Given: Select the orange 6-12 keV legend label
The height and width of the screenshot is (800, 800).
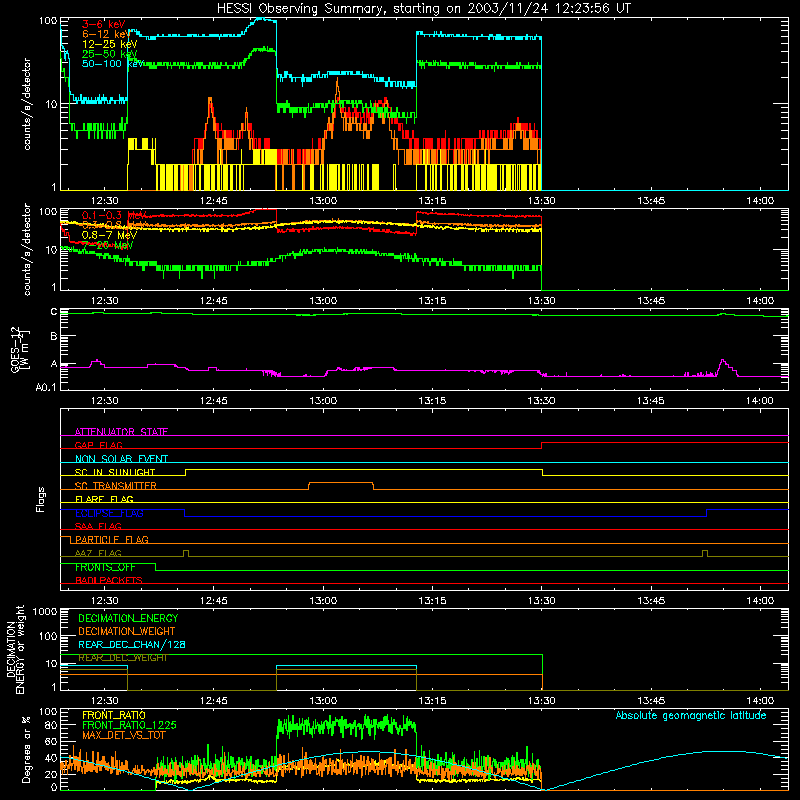Looking at the screenshot, I should point(105,34).
